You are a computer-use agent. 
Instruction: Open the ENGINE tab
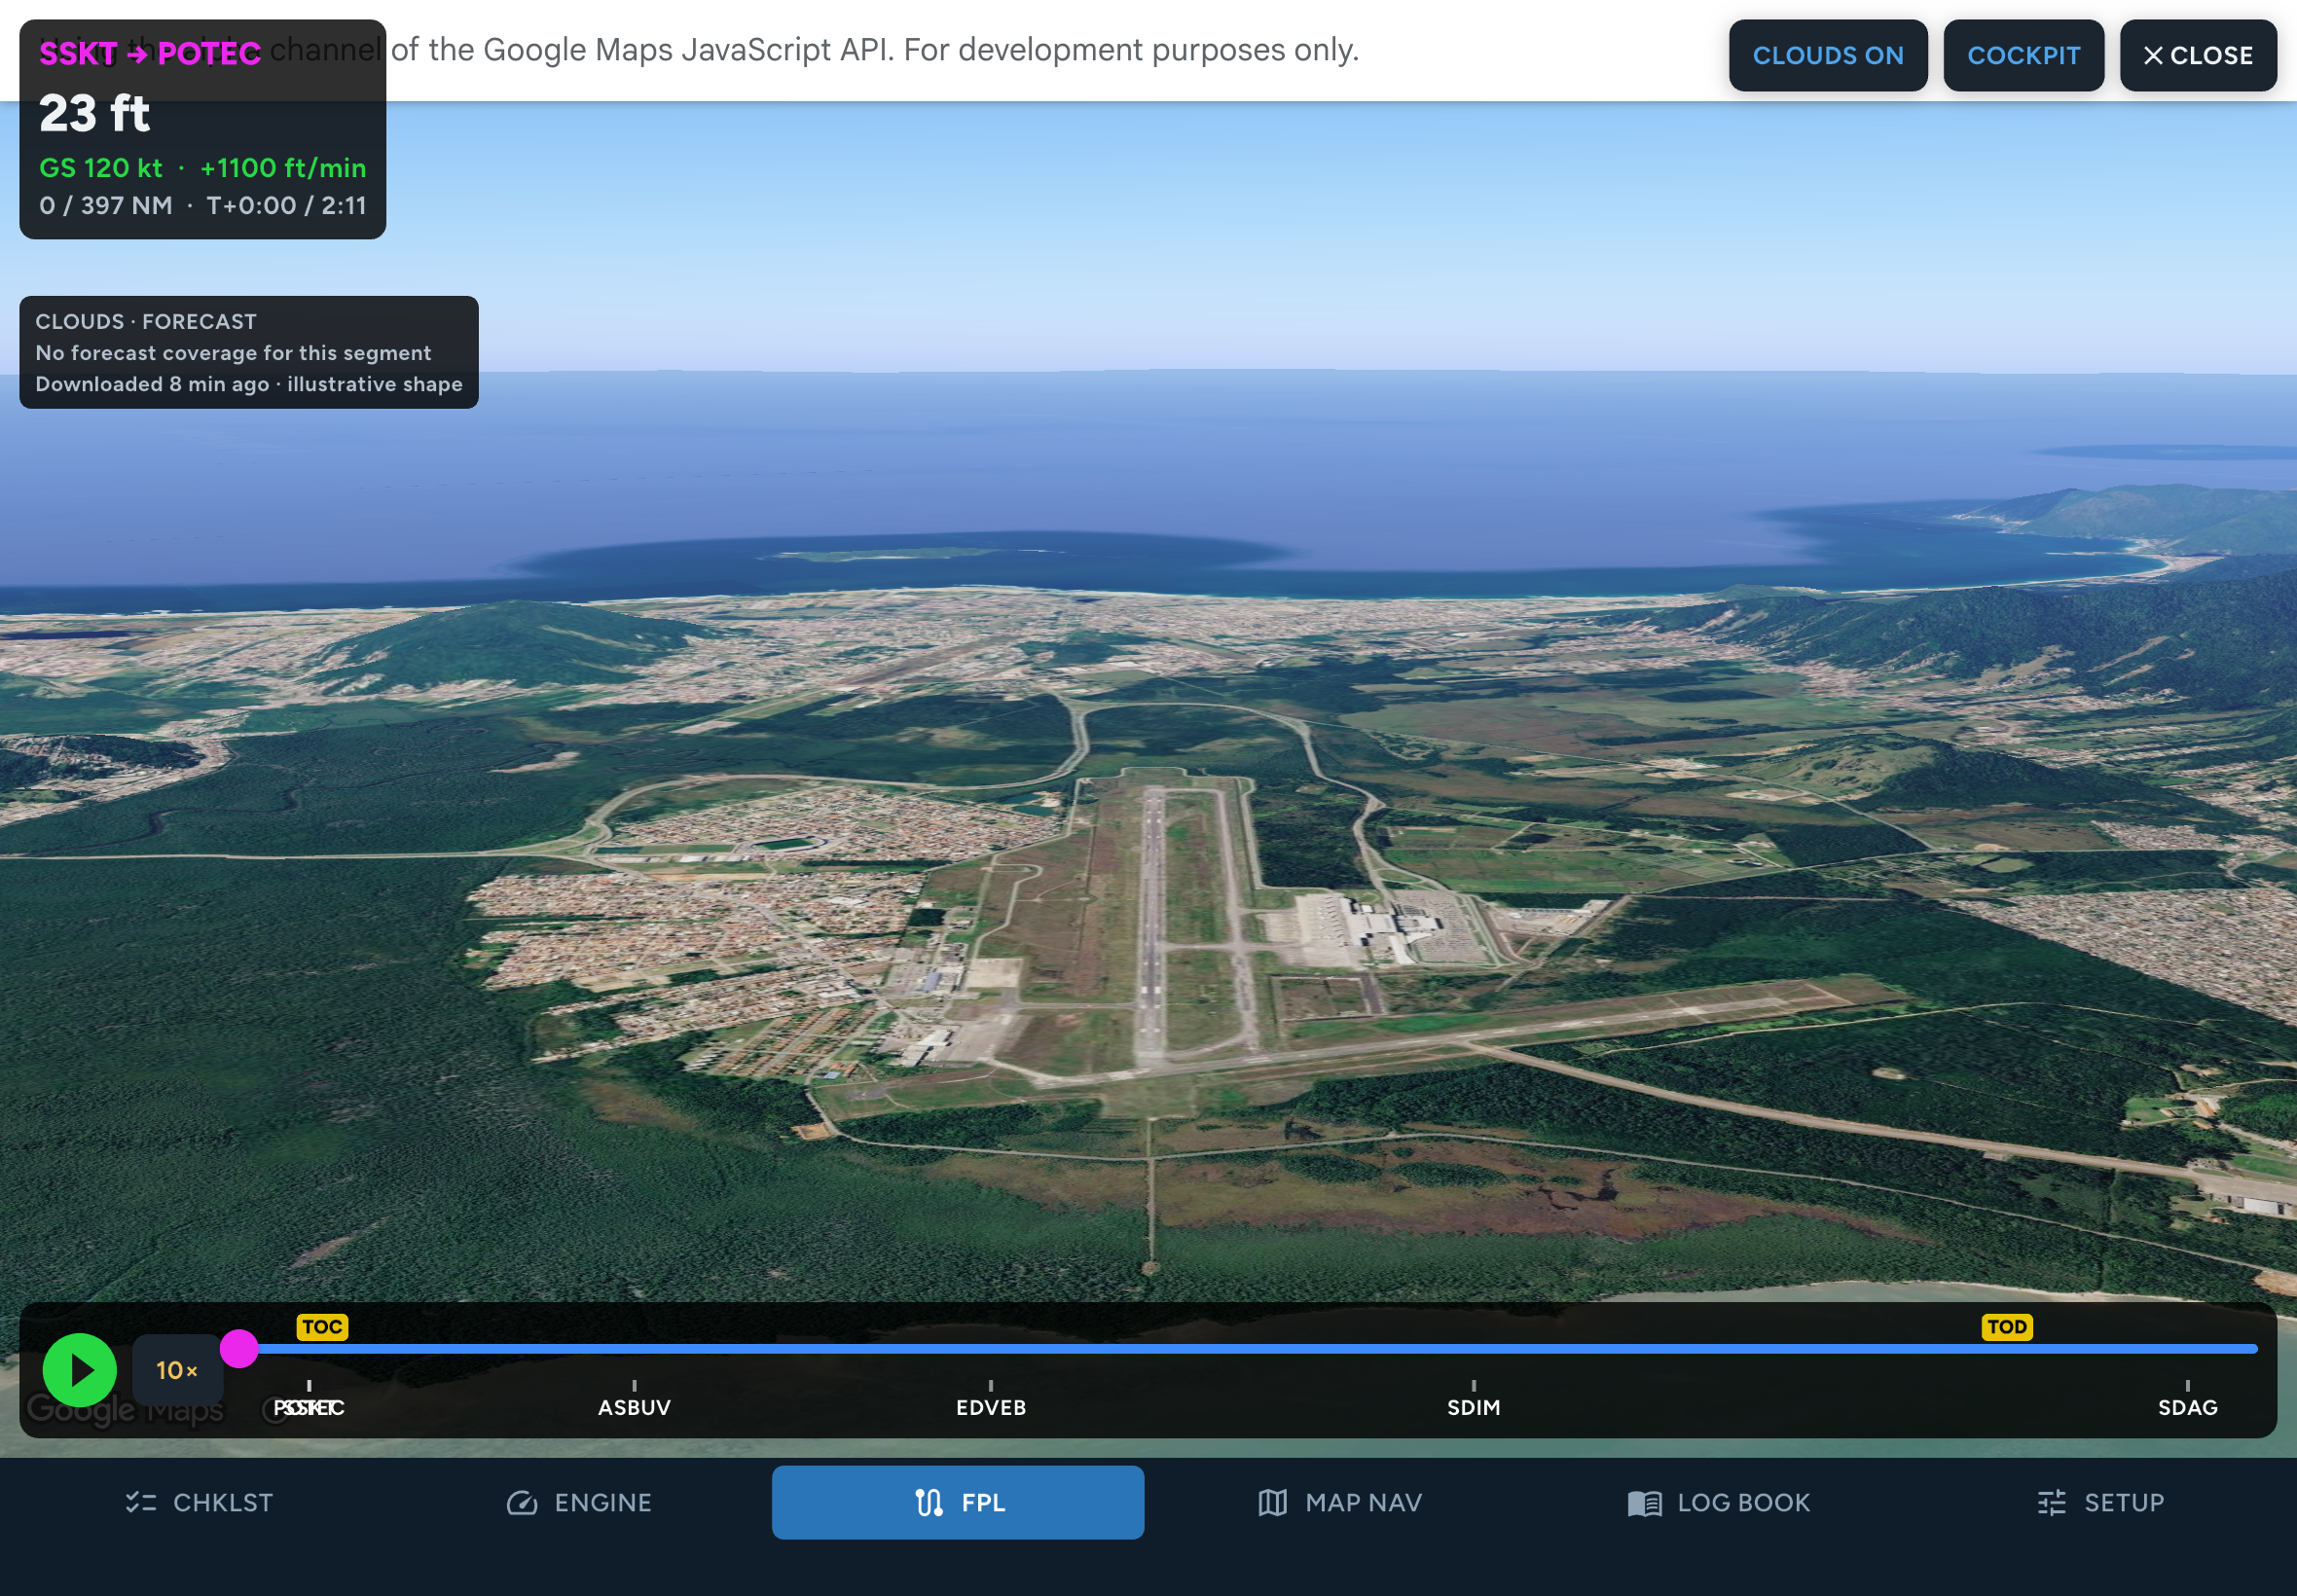coord(579,1502)
